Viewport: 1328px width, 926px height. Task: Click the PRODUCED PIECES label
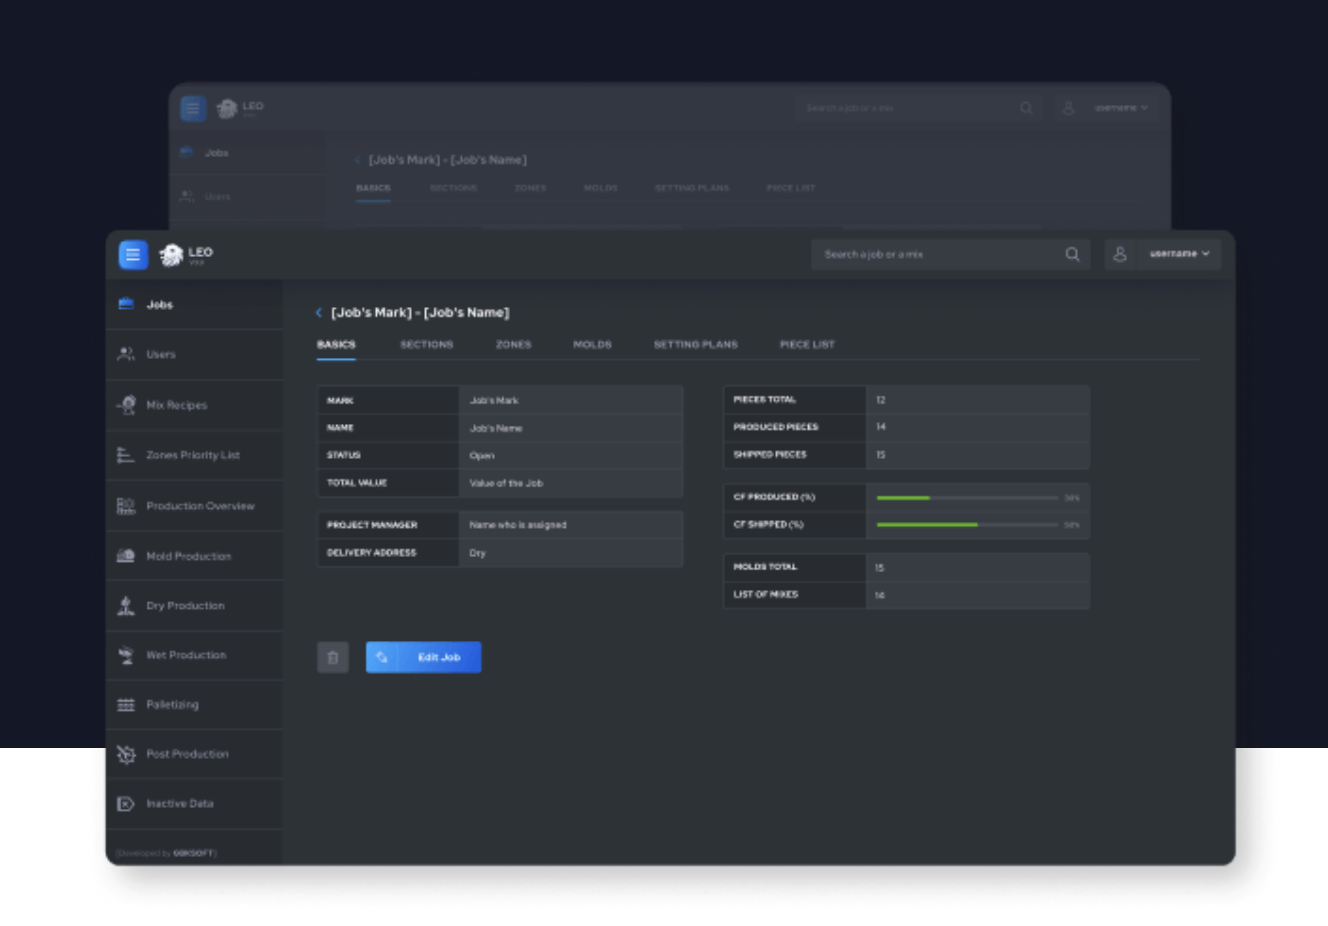coord(776,427)
